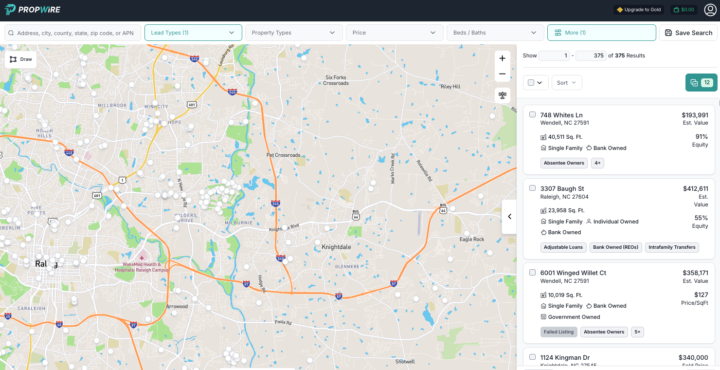
Task: Click the 40,511 Sq. Ft. detail
Action: coord(561,137)
